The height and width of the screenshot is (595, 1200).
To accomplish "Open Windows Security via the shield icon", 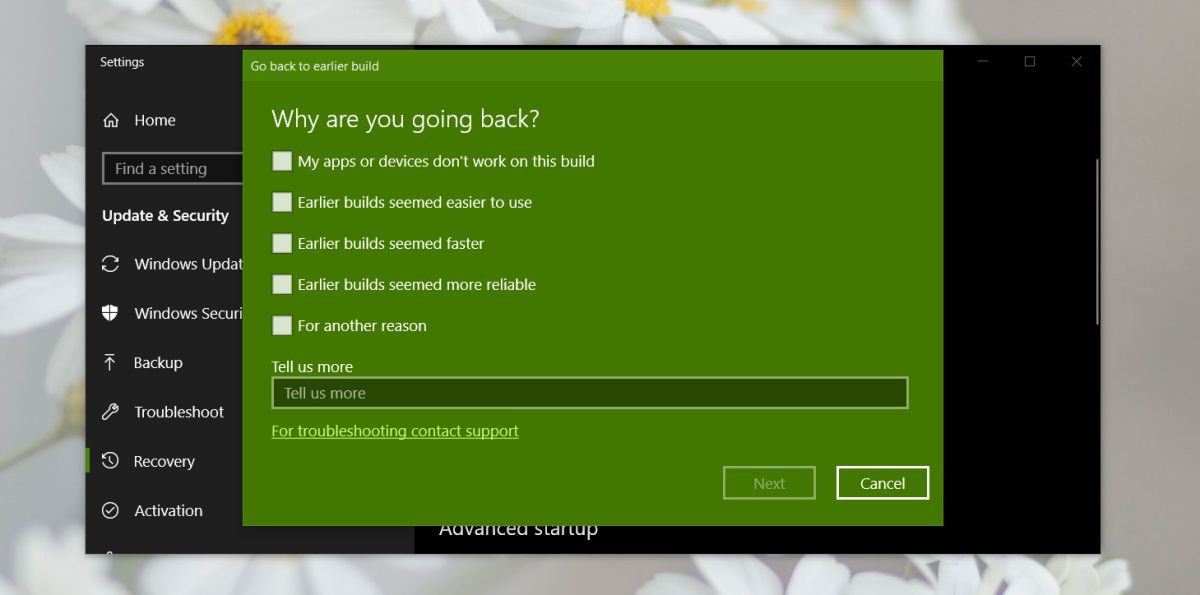I will (110, 313).
